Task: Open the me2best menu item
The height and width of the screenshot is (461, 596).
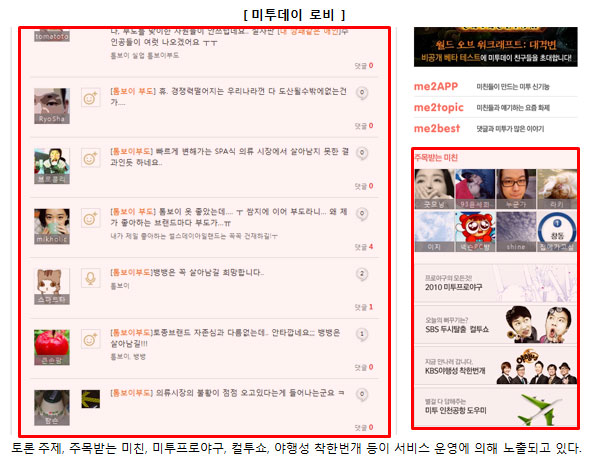Action: 437,128
